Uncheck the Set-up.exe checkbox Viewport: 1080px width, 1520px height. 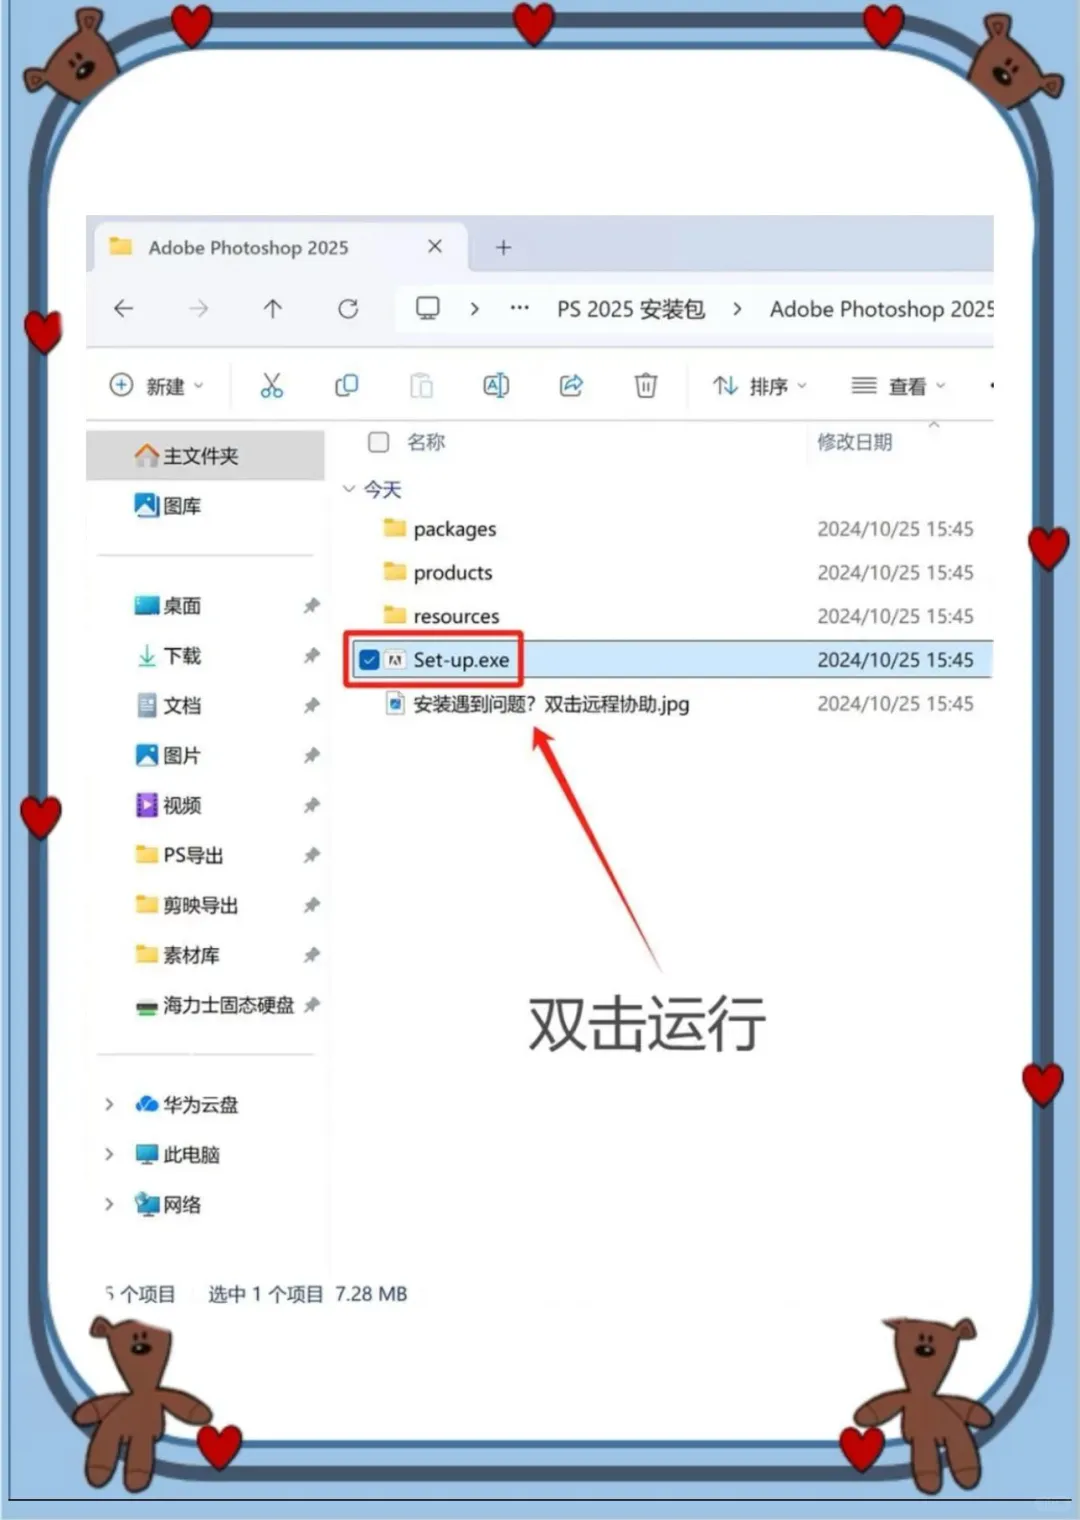coord(369,659)
